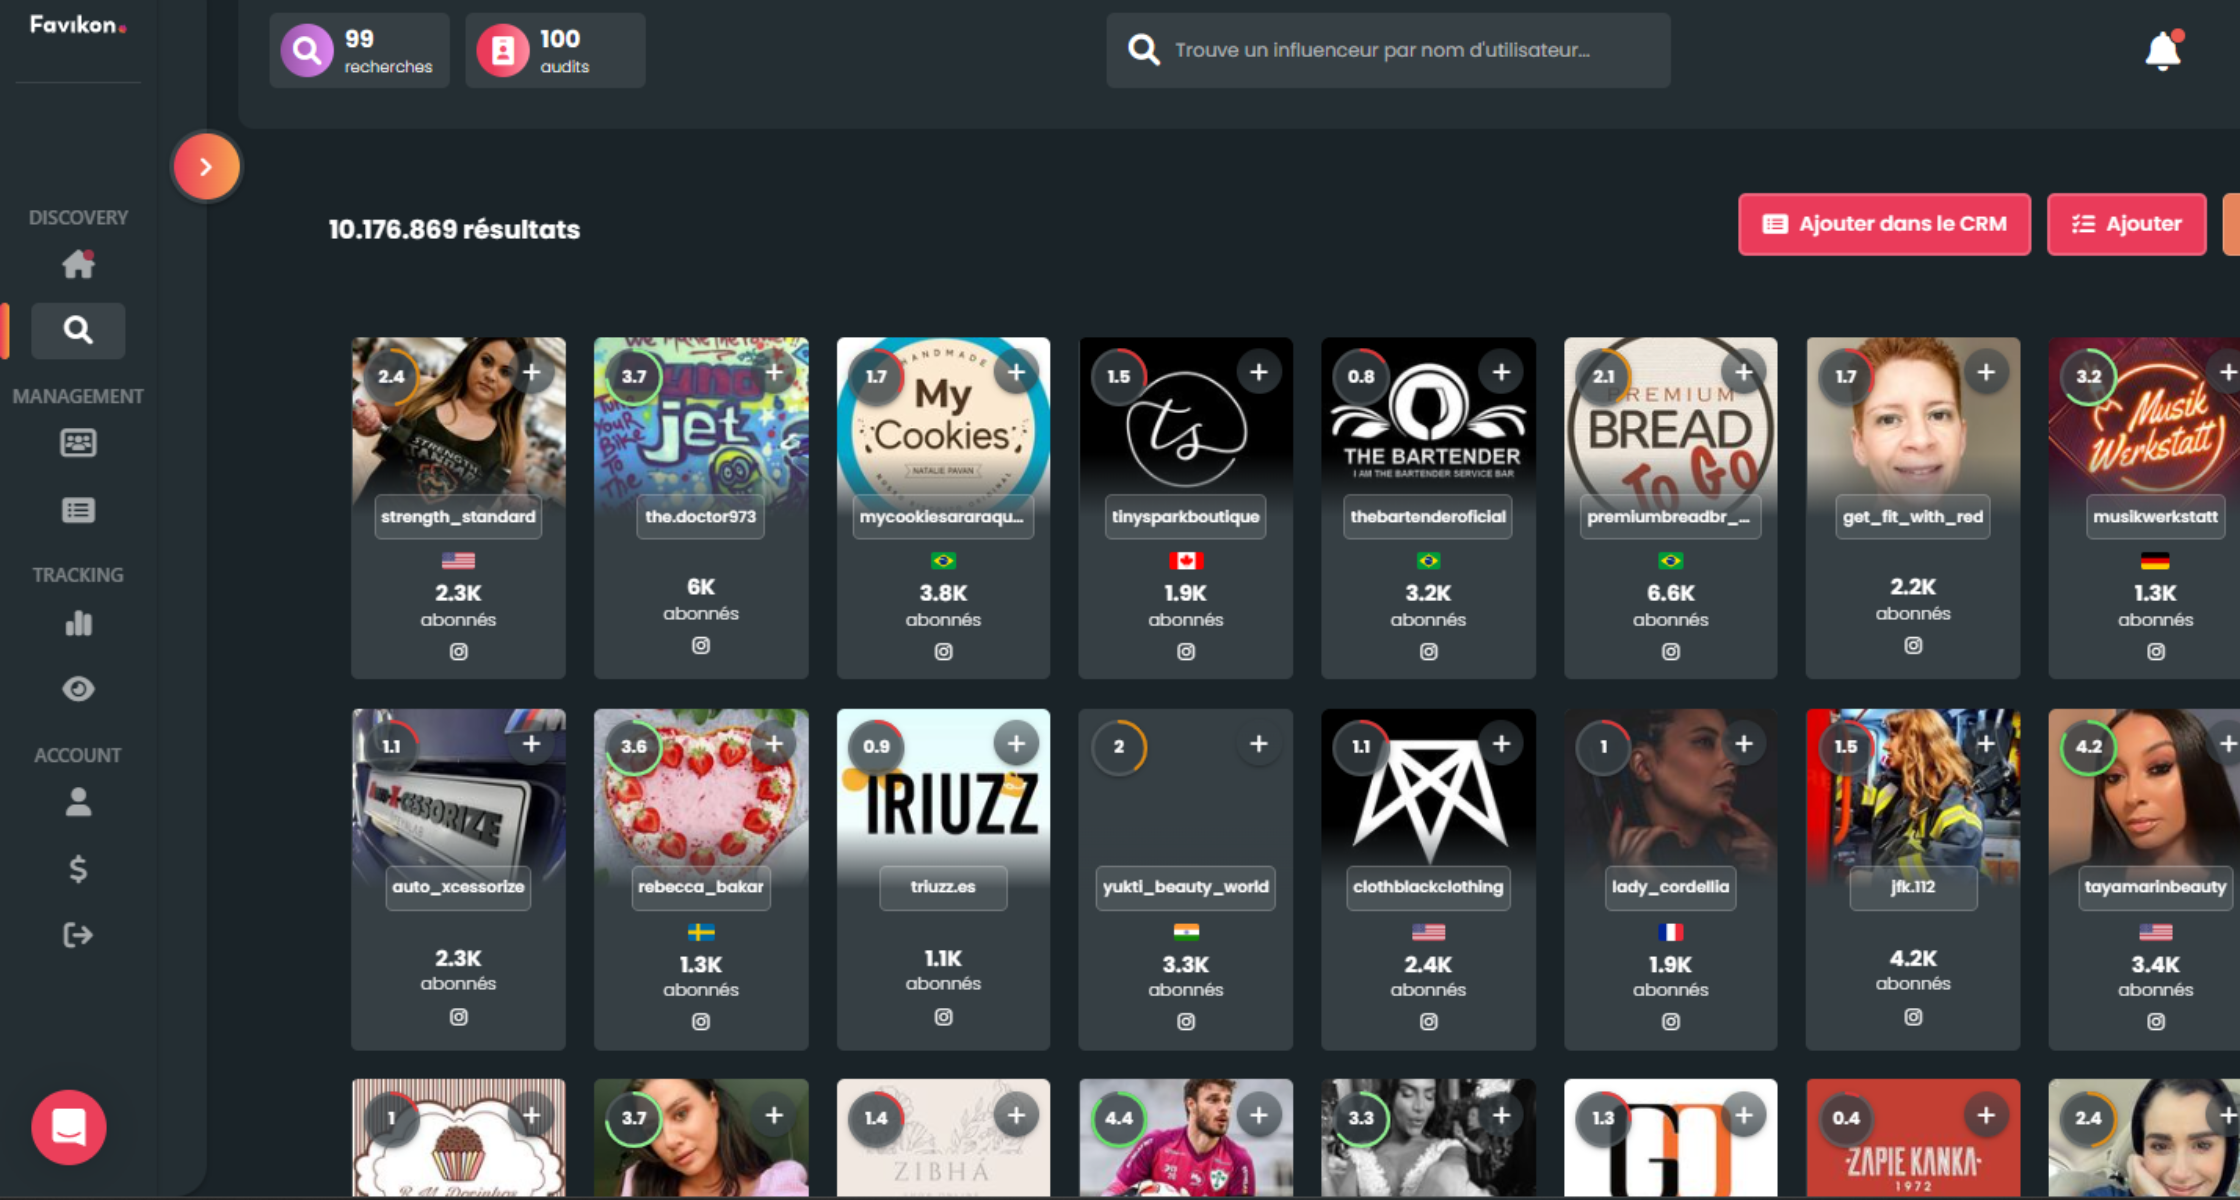Open Instagram icon on premiumbreadbr card
Viewport: 2240px width, 1200px height.
click(x=1671, y=652)
